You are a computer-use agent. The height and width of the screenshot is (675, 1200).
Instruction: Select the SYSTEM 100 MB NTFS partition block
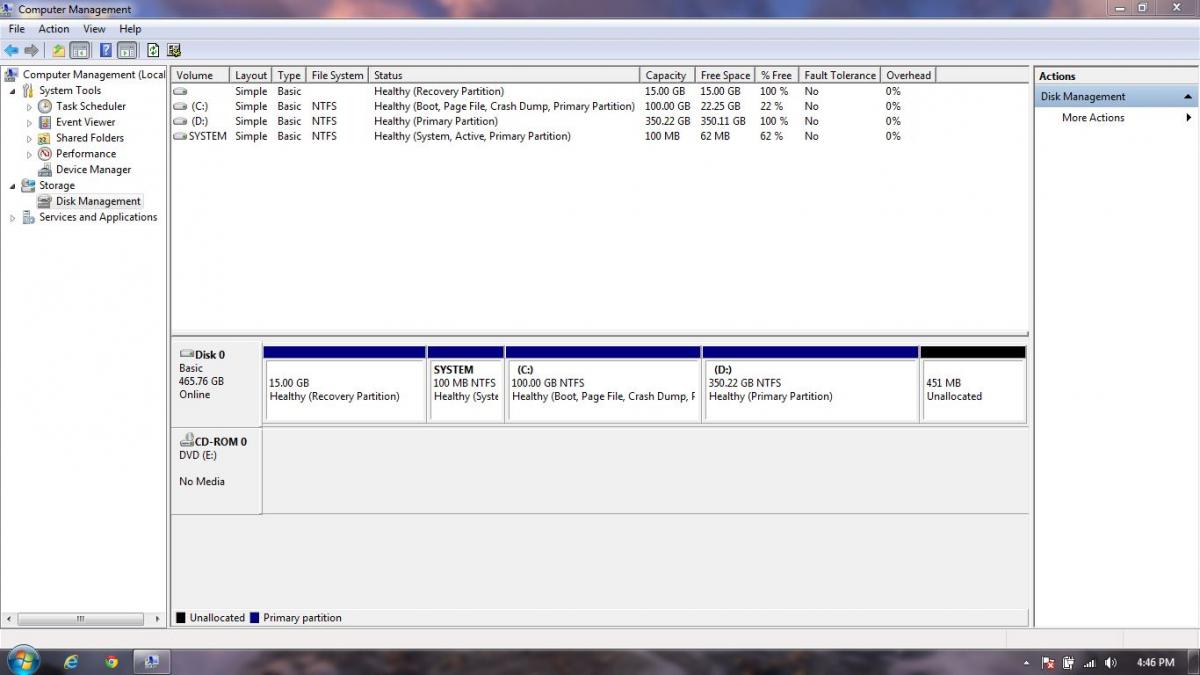coord(465,384)
